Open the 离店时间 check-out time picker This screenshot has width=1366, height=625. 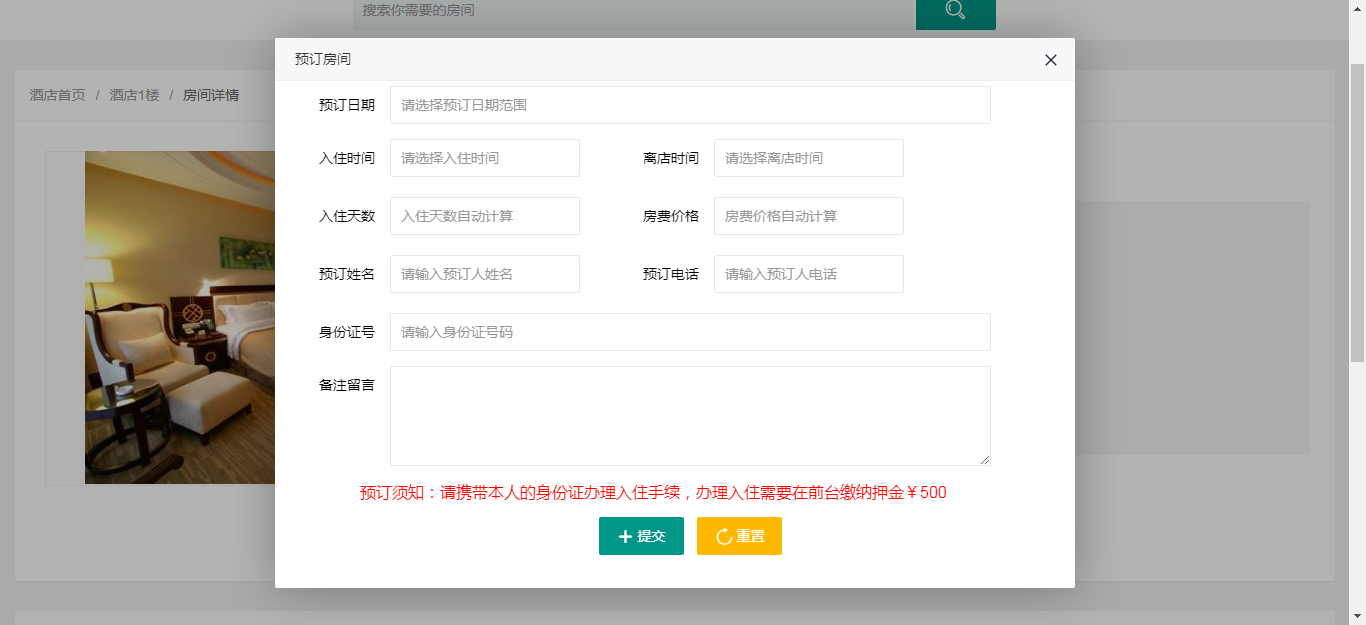click(x=808, y=158)
